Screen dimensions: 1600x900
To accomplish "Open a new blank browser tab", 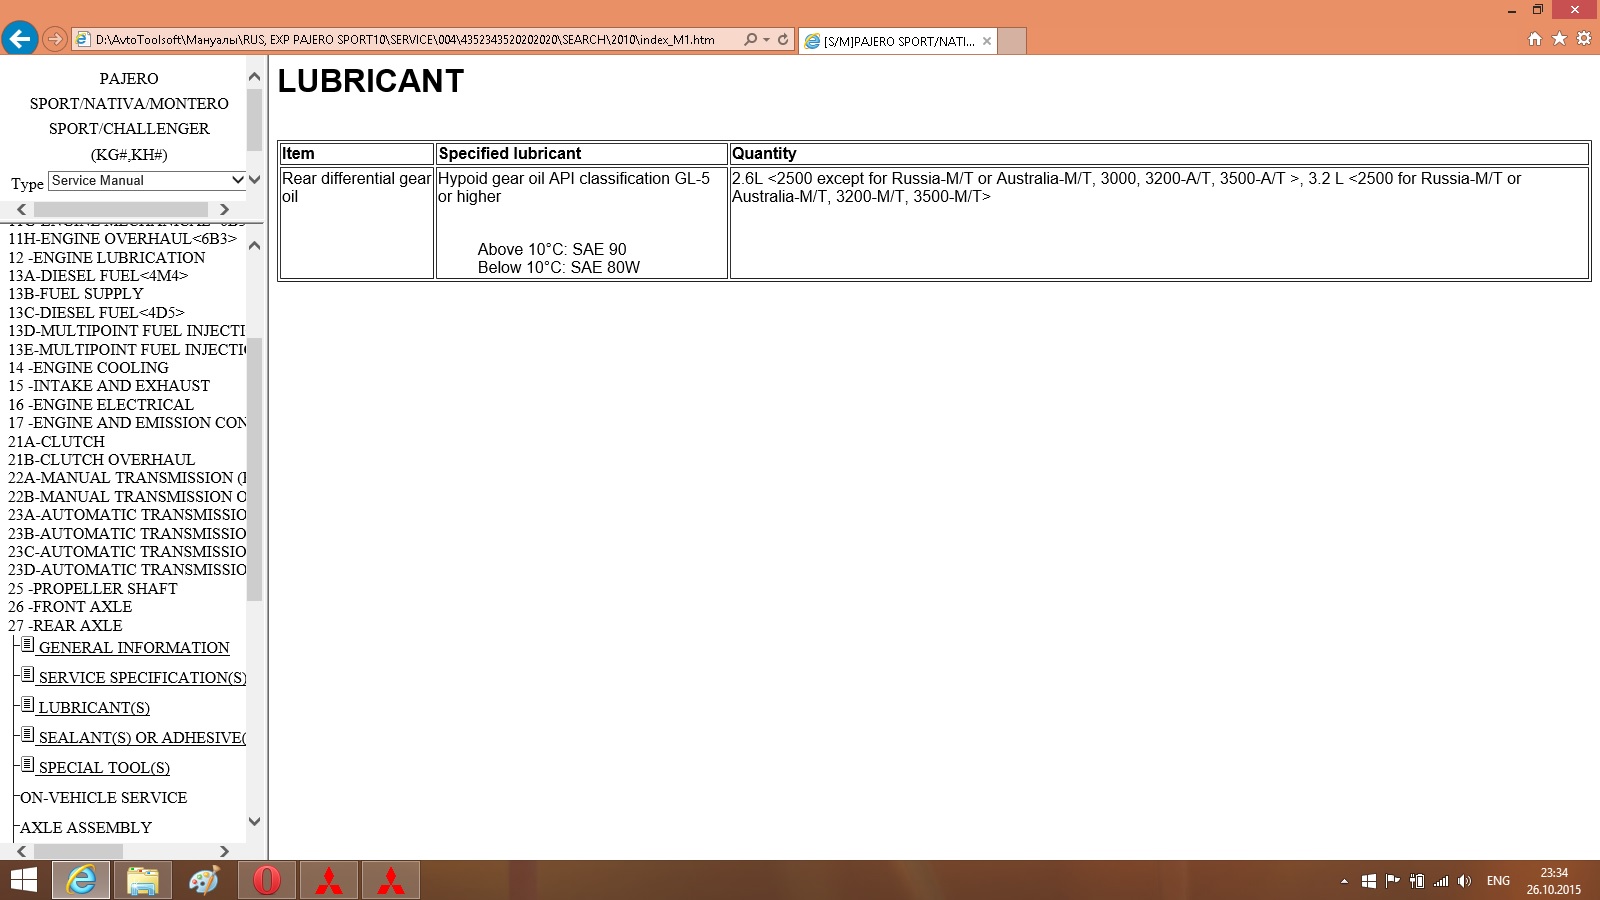I will click(1012, 41).
